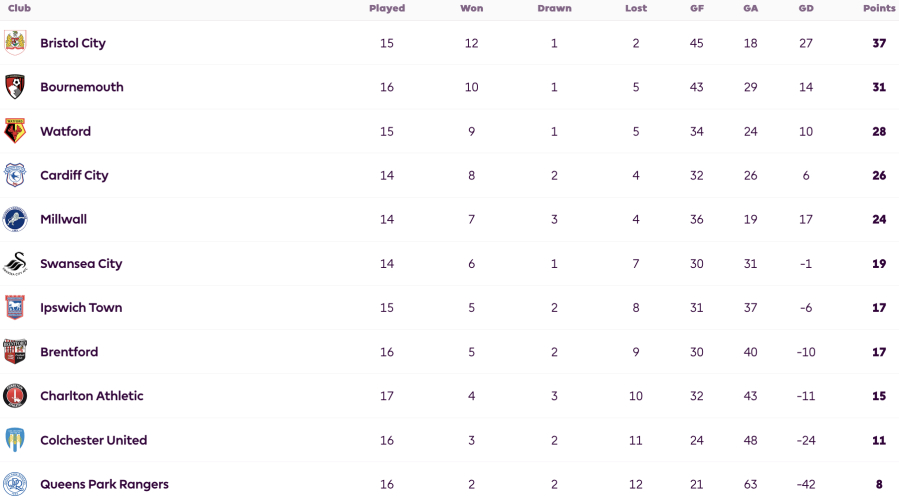Viewport: 899px width, 500px height.
Task: Click the Club column header
Action: click(x=19, y=8)
